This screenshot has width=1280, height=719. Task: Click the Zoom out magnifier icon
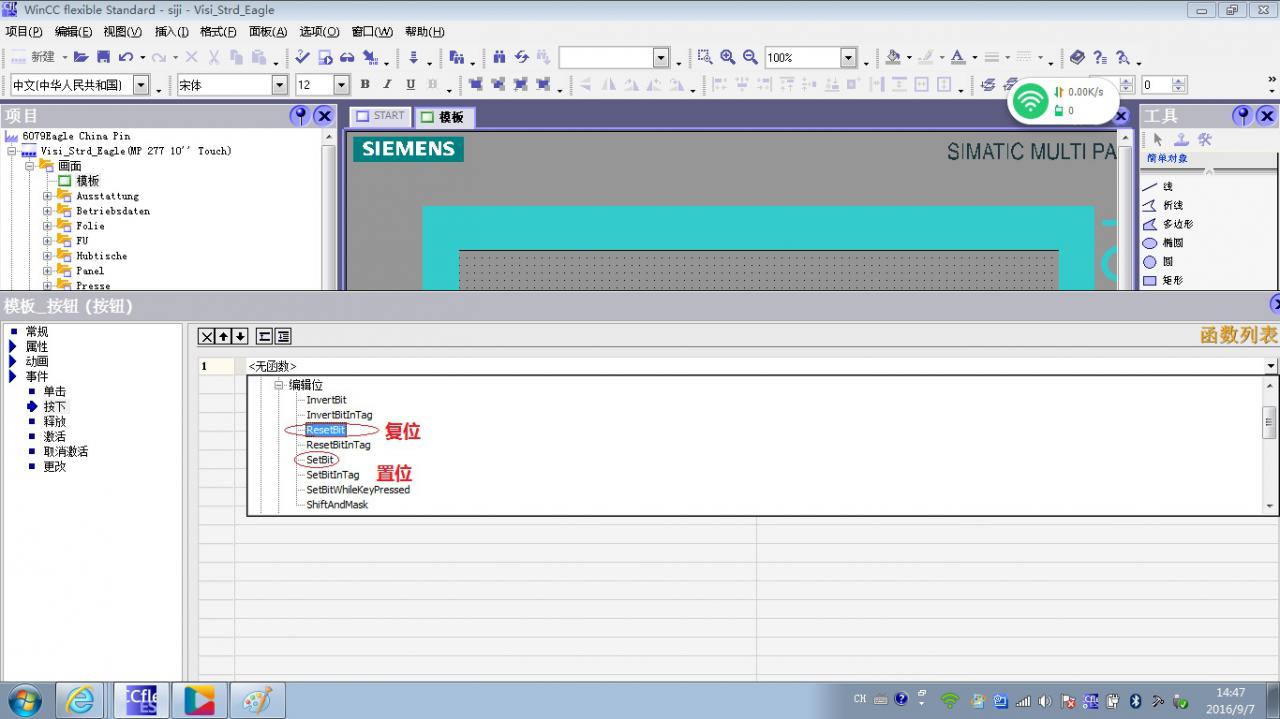(749, 57)
